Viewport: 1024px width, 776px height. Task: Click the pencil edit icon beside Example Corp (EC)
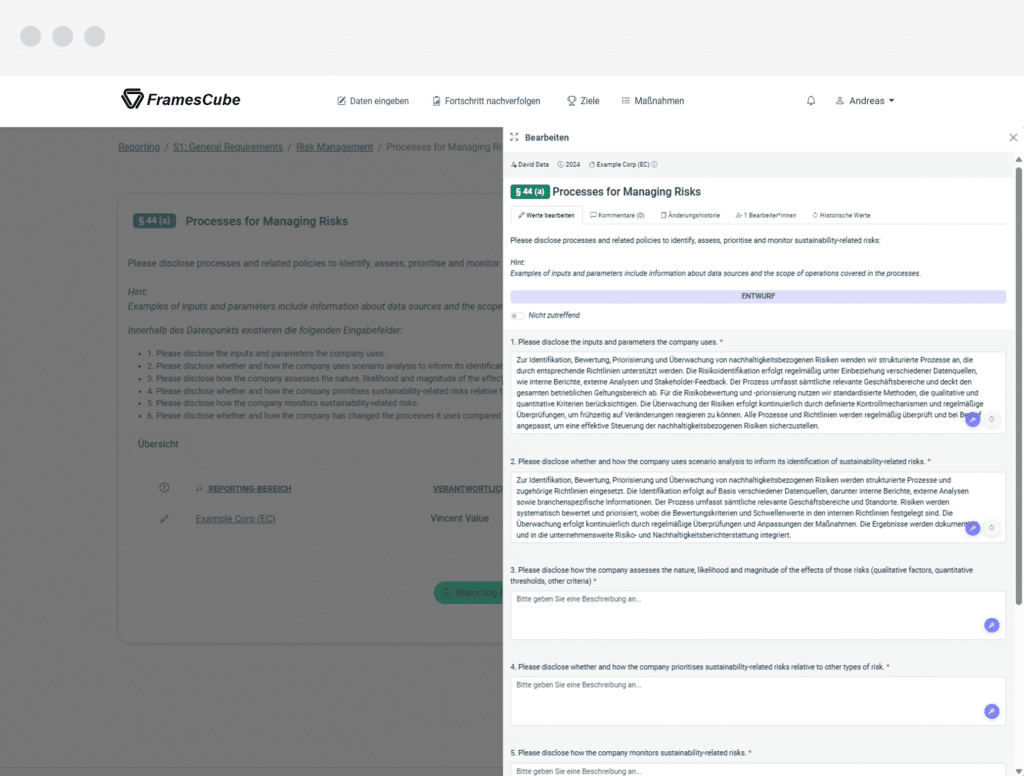(164, 519)
